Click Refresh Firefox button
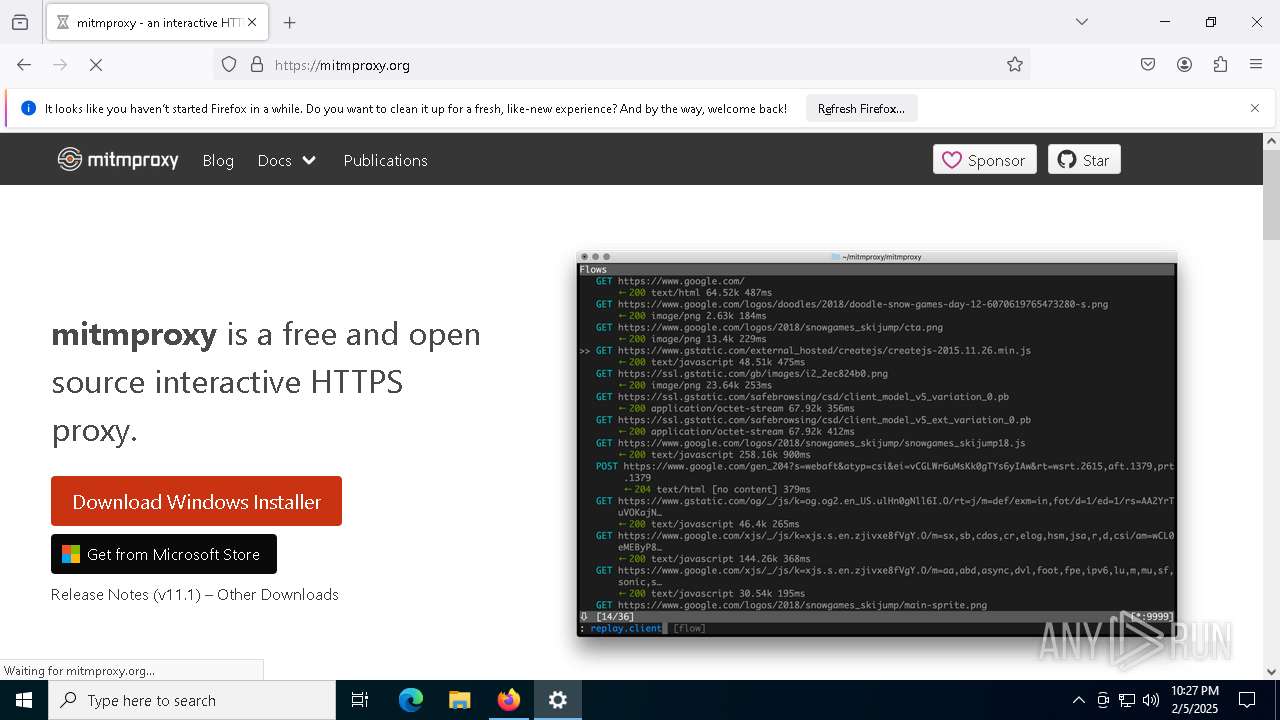This screenshot has width=1280, height=720. (x=861, y=109)
